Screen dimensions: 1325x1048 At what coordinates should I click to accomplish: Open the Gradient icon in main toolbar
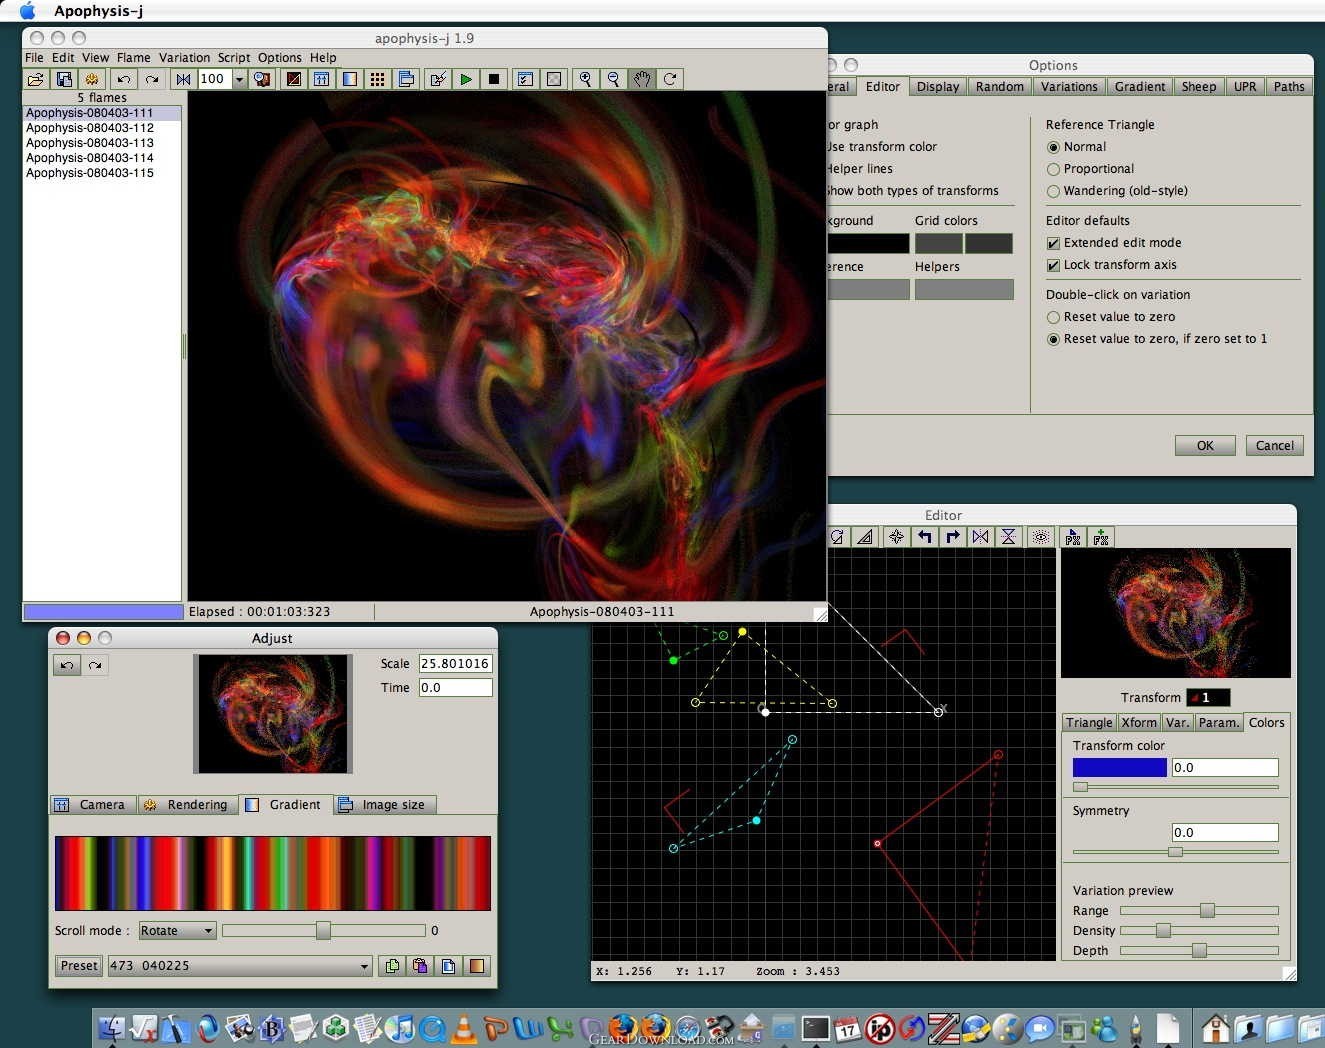pos(349,79)
